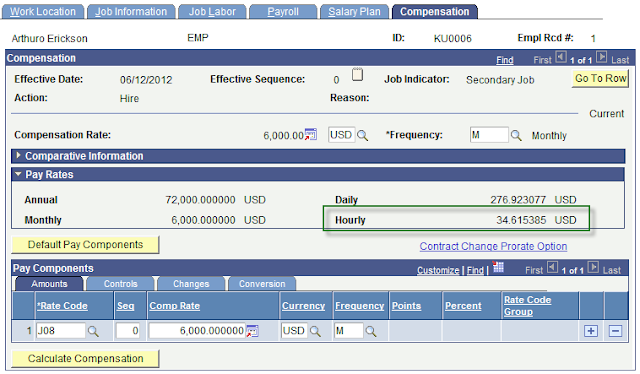Click the Seq field containing 0
This screenshot has width=640, height=374.
point(128,330)
